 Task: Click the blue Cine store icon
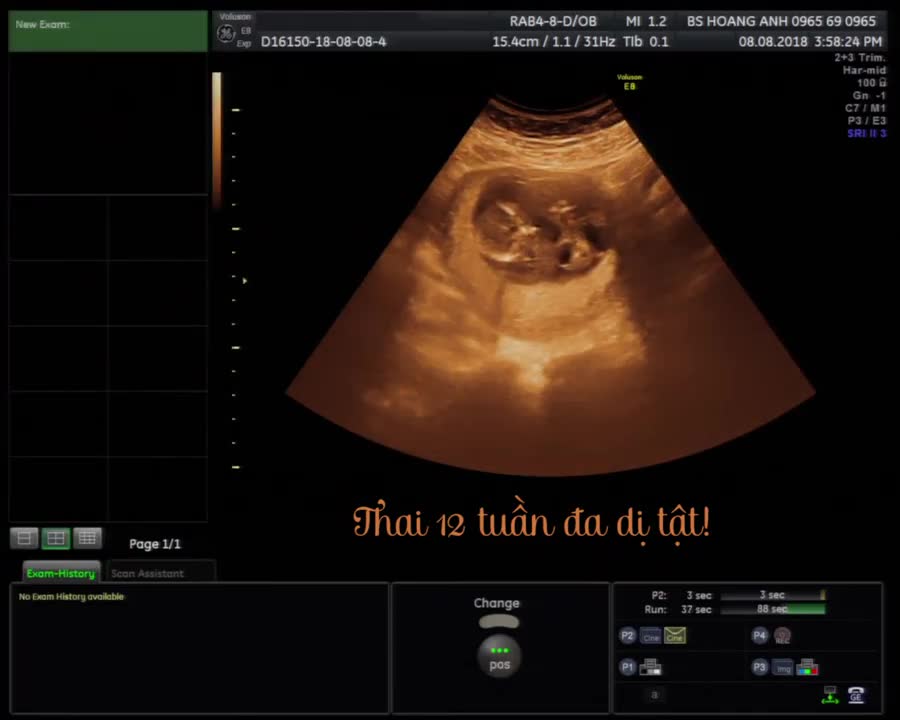point(650,636)
